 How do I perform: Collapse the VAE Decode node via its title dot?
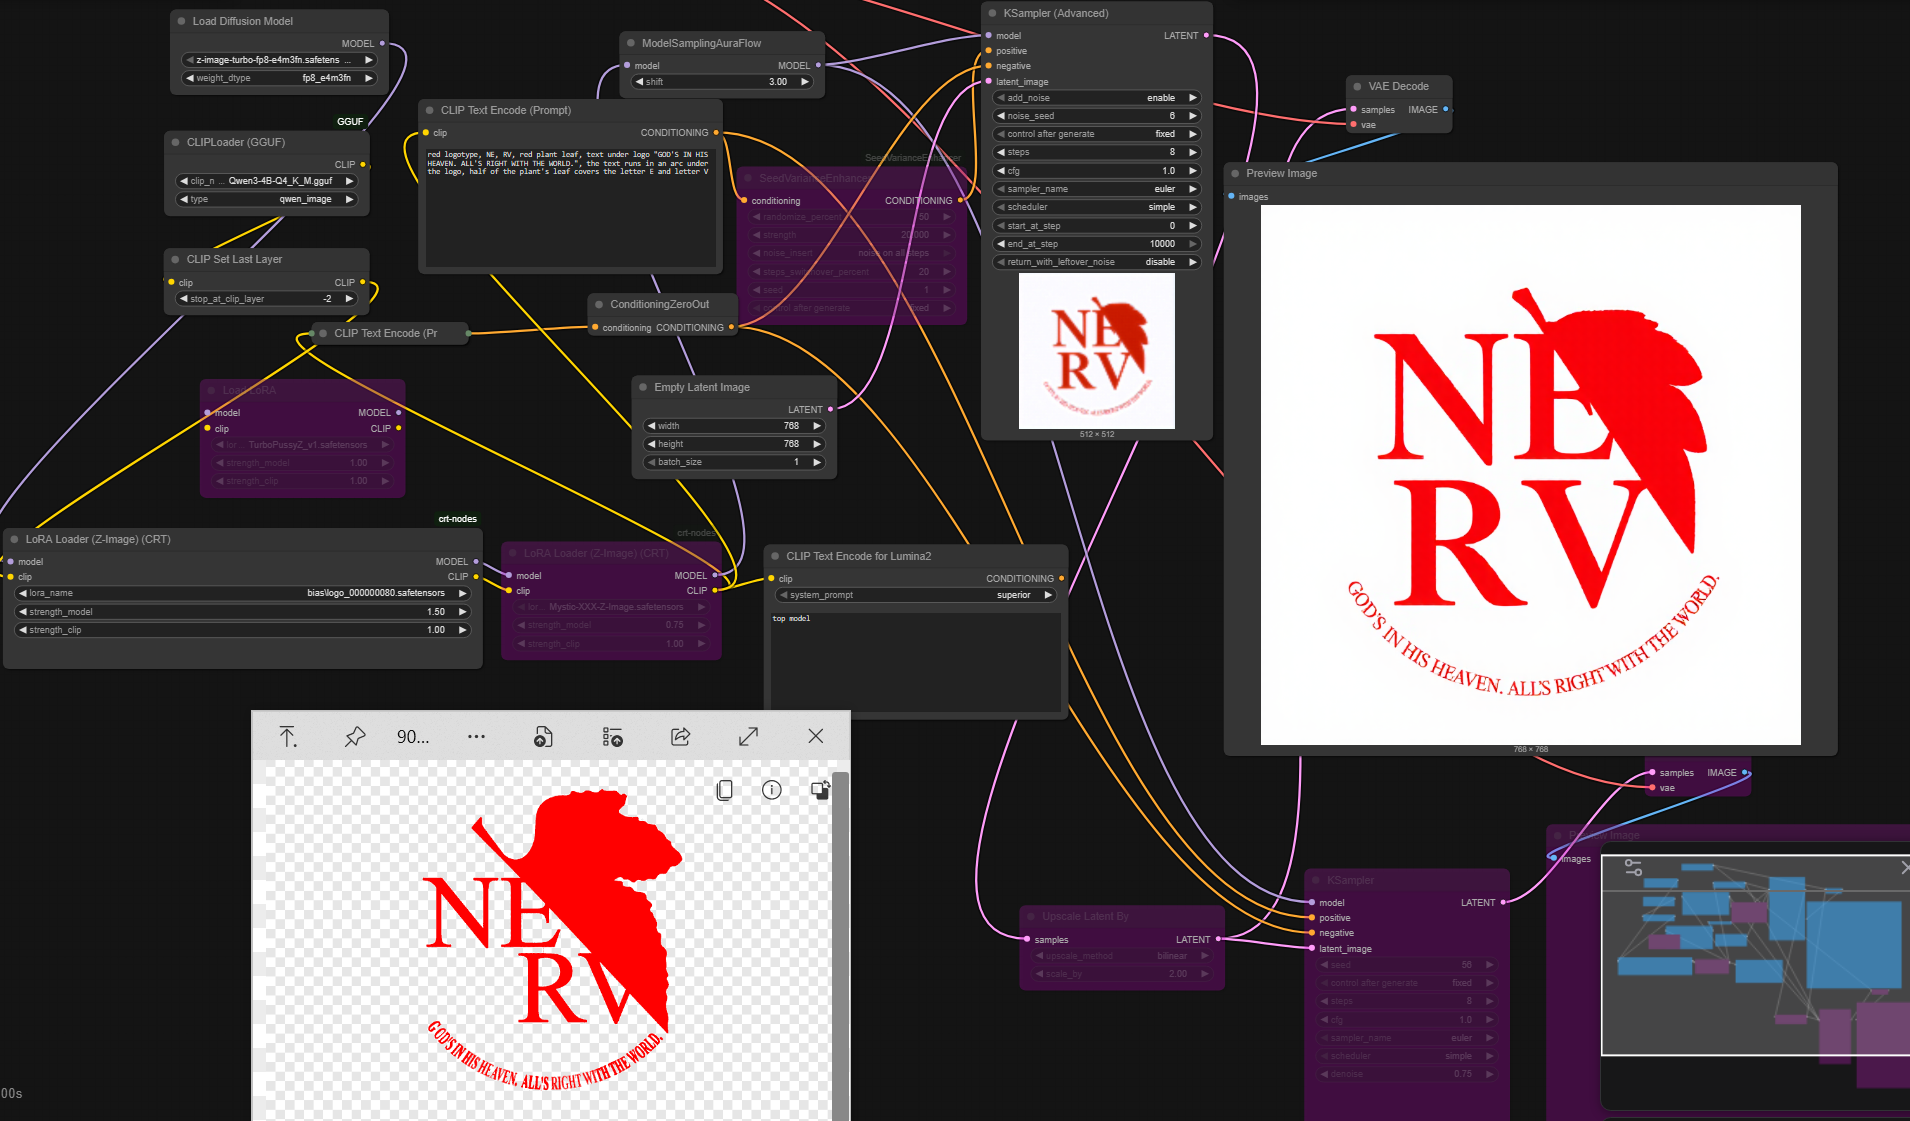point(1358,86)
